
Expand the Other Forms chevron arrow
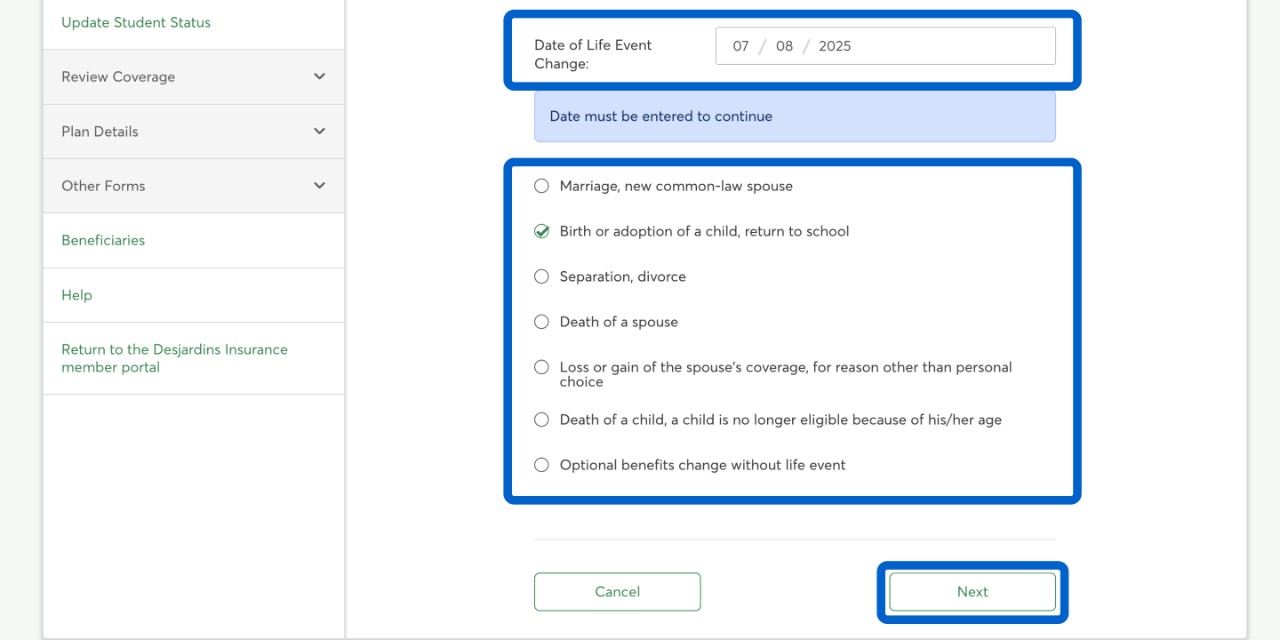[319, 186]
